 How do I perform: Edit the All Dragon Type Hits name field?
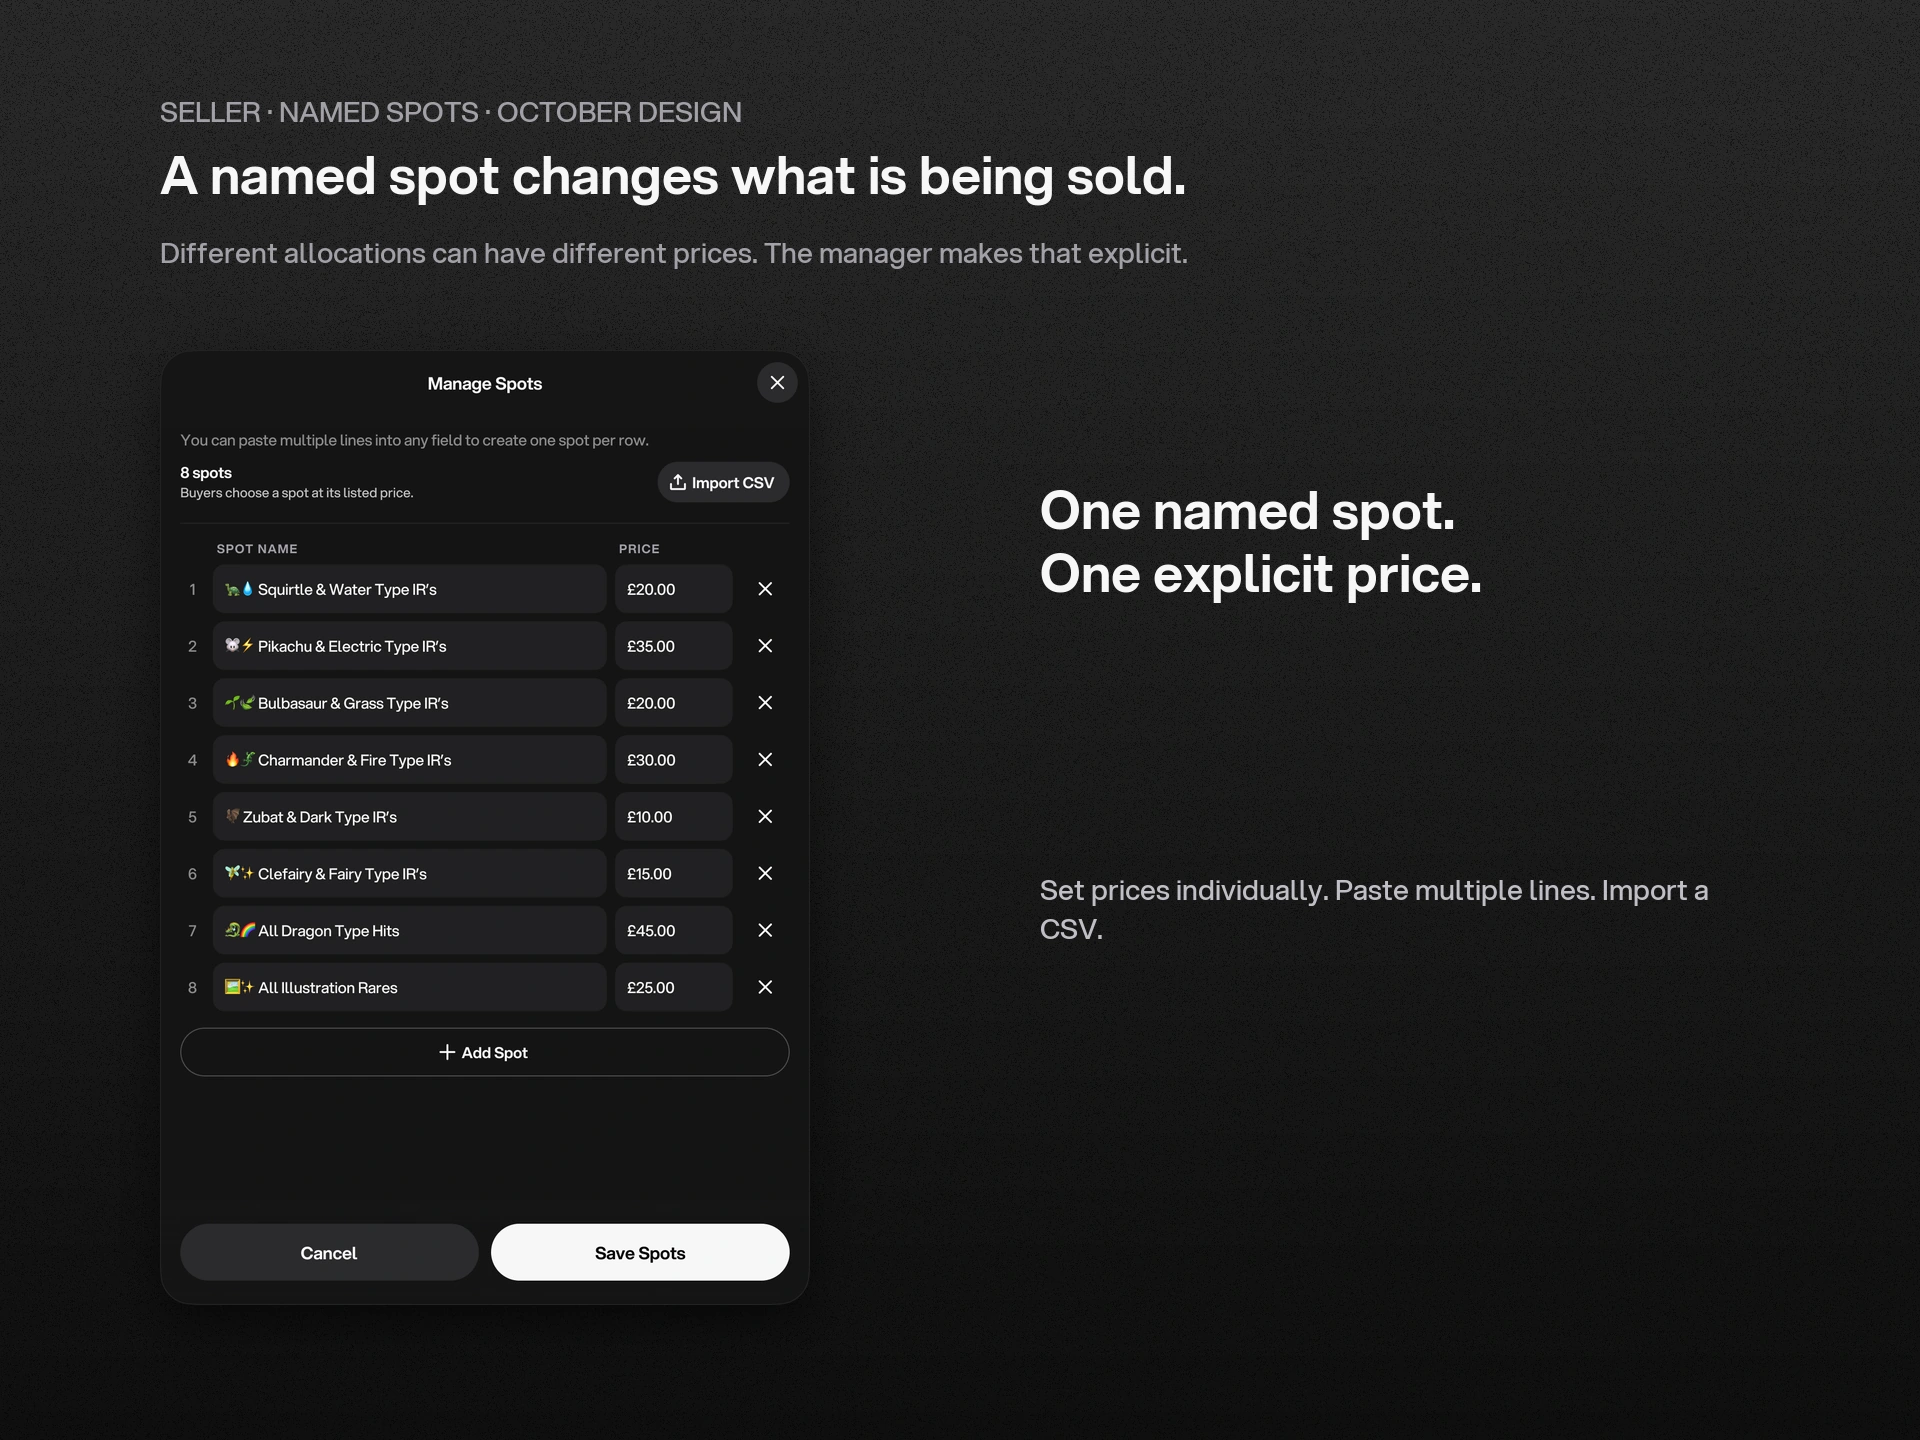click(410, 931)
